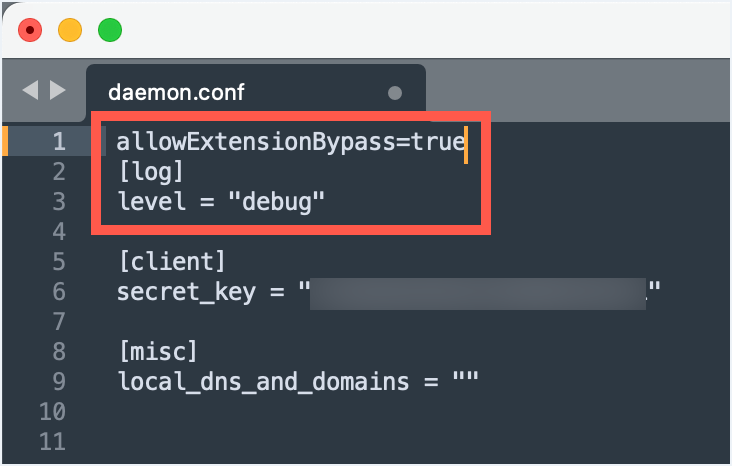Click the secret_key line text
The width and height of the screenshot is (732, 466).
(x=200, y=292)
